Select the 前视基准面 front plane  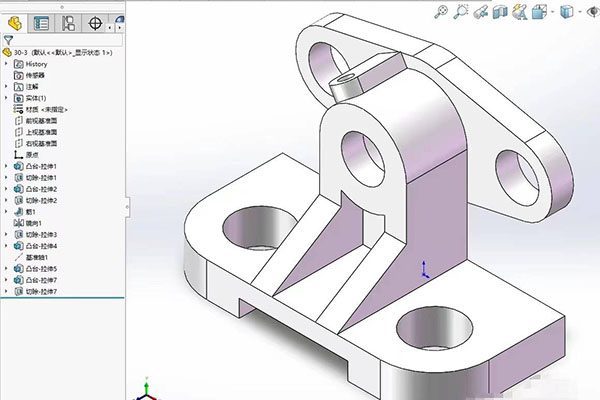click(36, 121)
